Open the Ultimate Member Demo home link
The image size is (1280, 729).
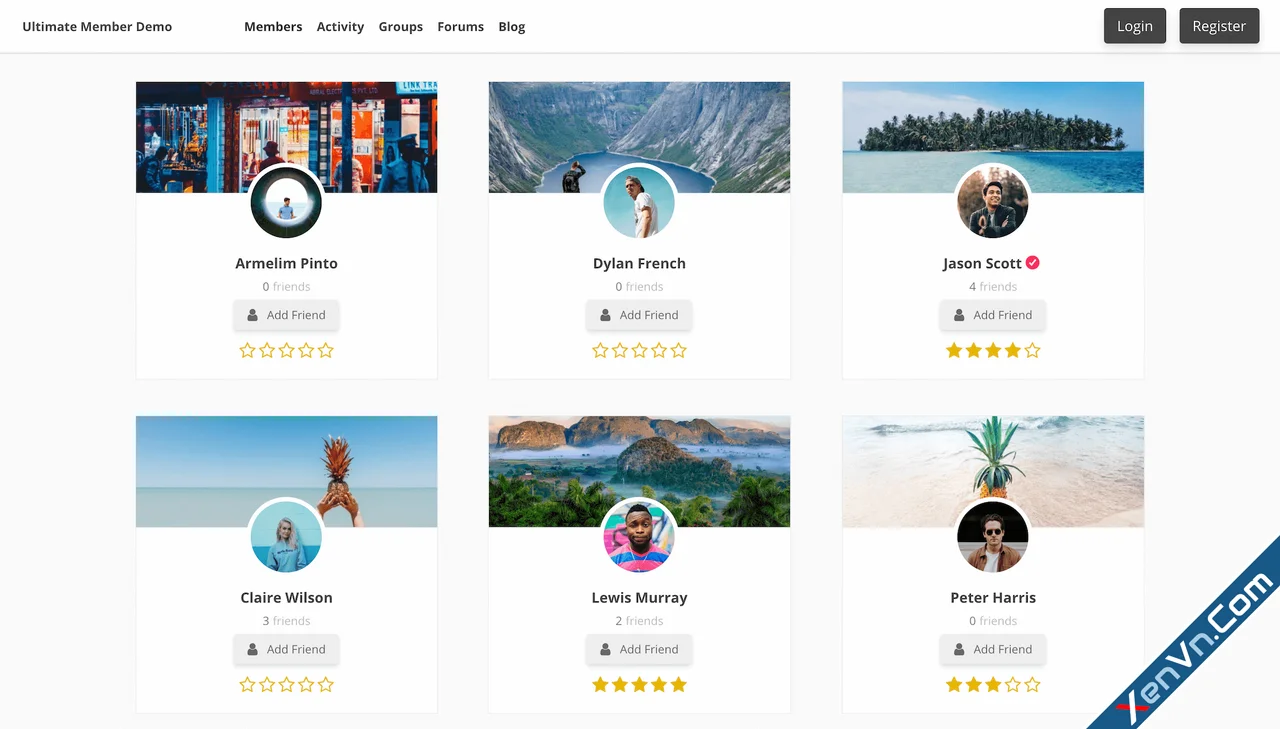(x=97, y=26)
